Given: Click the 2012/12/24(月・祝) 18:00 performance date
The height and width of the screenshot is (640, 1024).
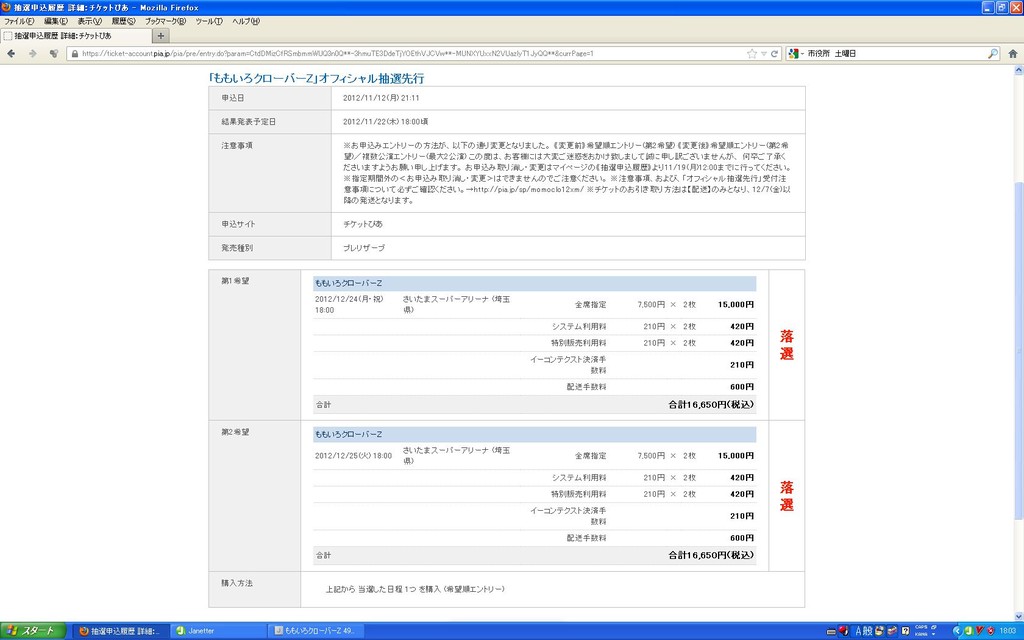Looking at the screenshot, I should (x=349, y=304).
